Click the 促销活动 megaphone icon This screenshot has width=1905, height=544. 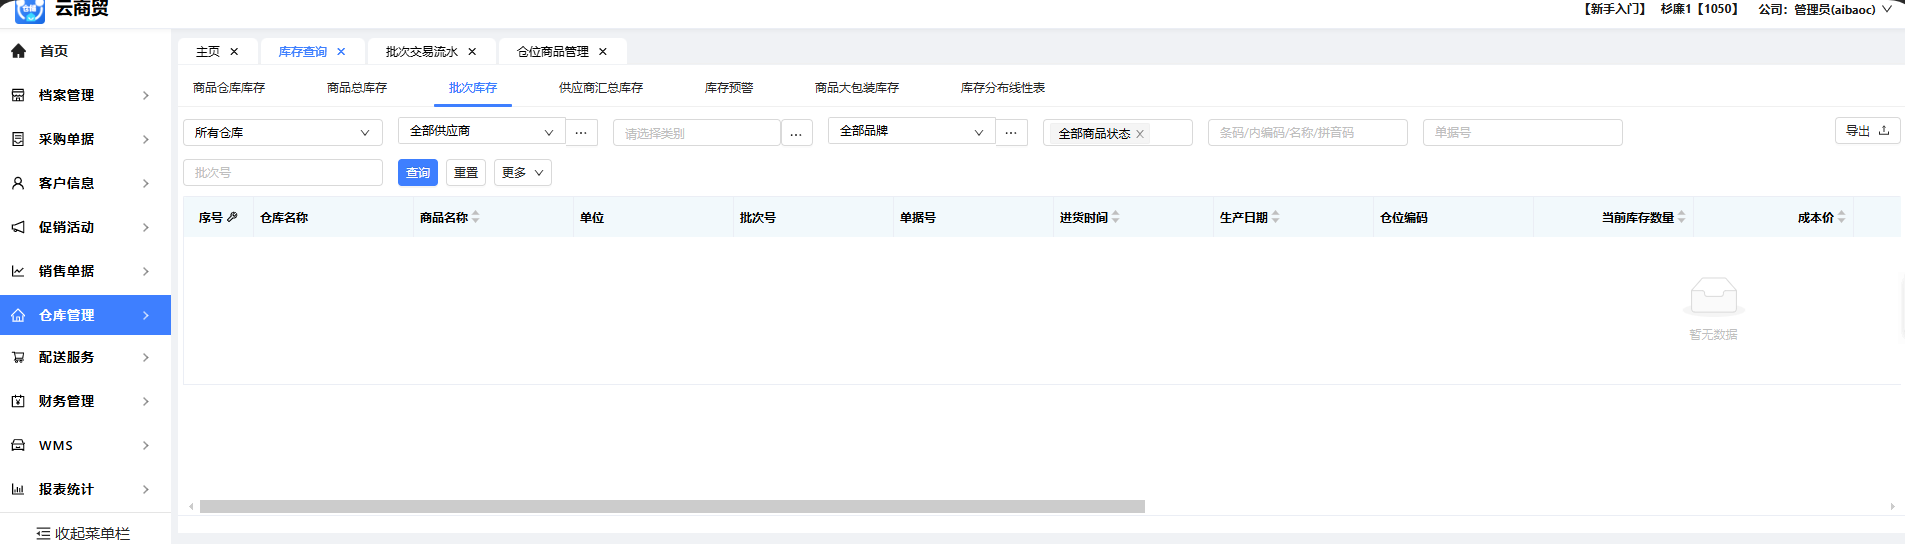pos(18,227)
